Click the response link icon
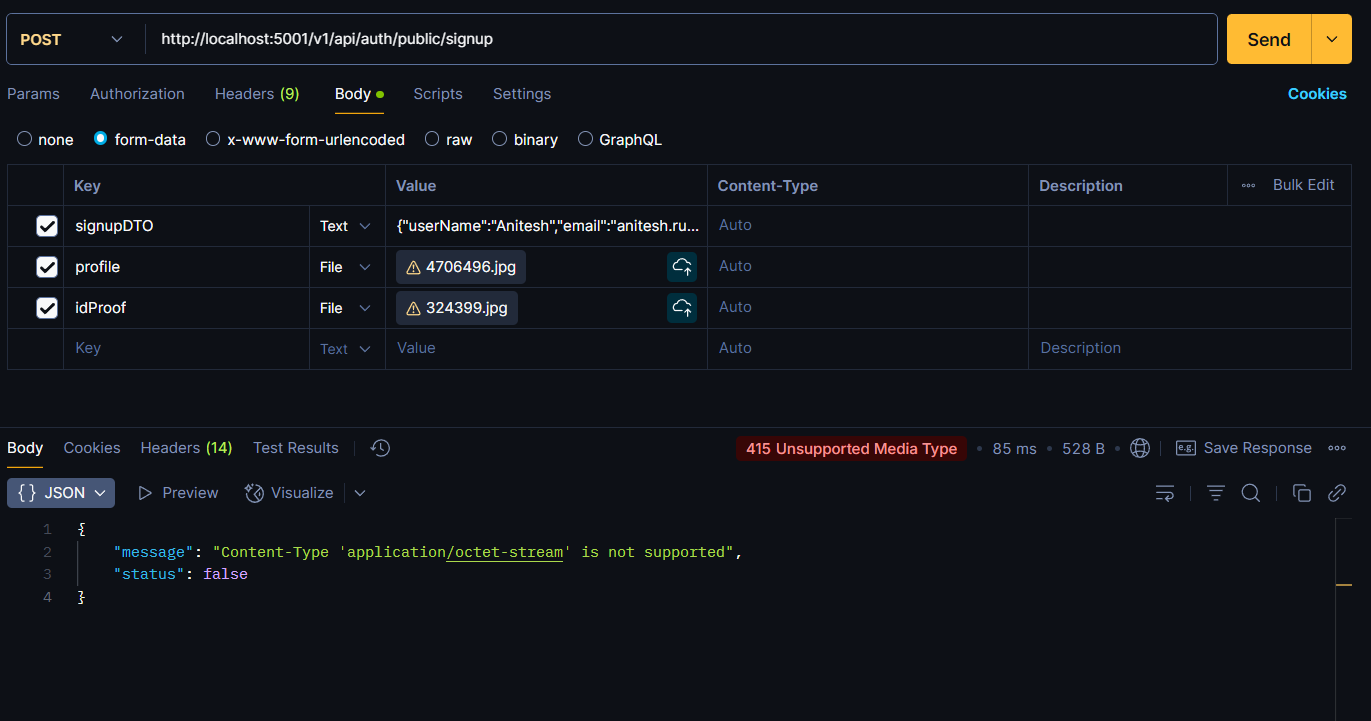 pos(1337,493)
